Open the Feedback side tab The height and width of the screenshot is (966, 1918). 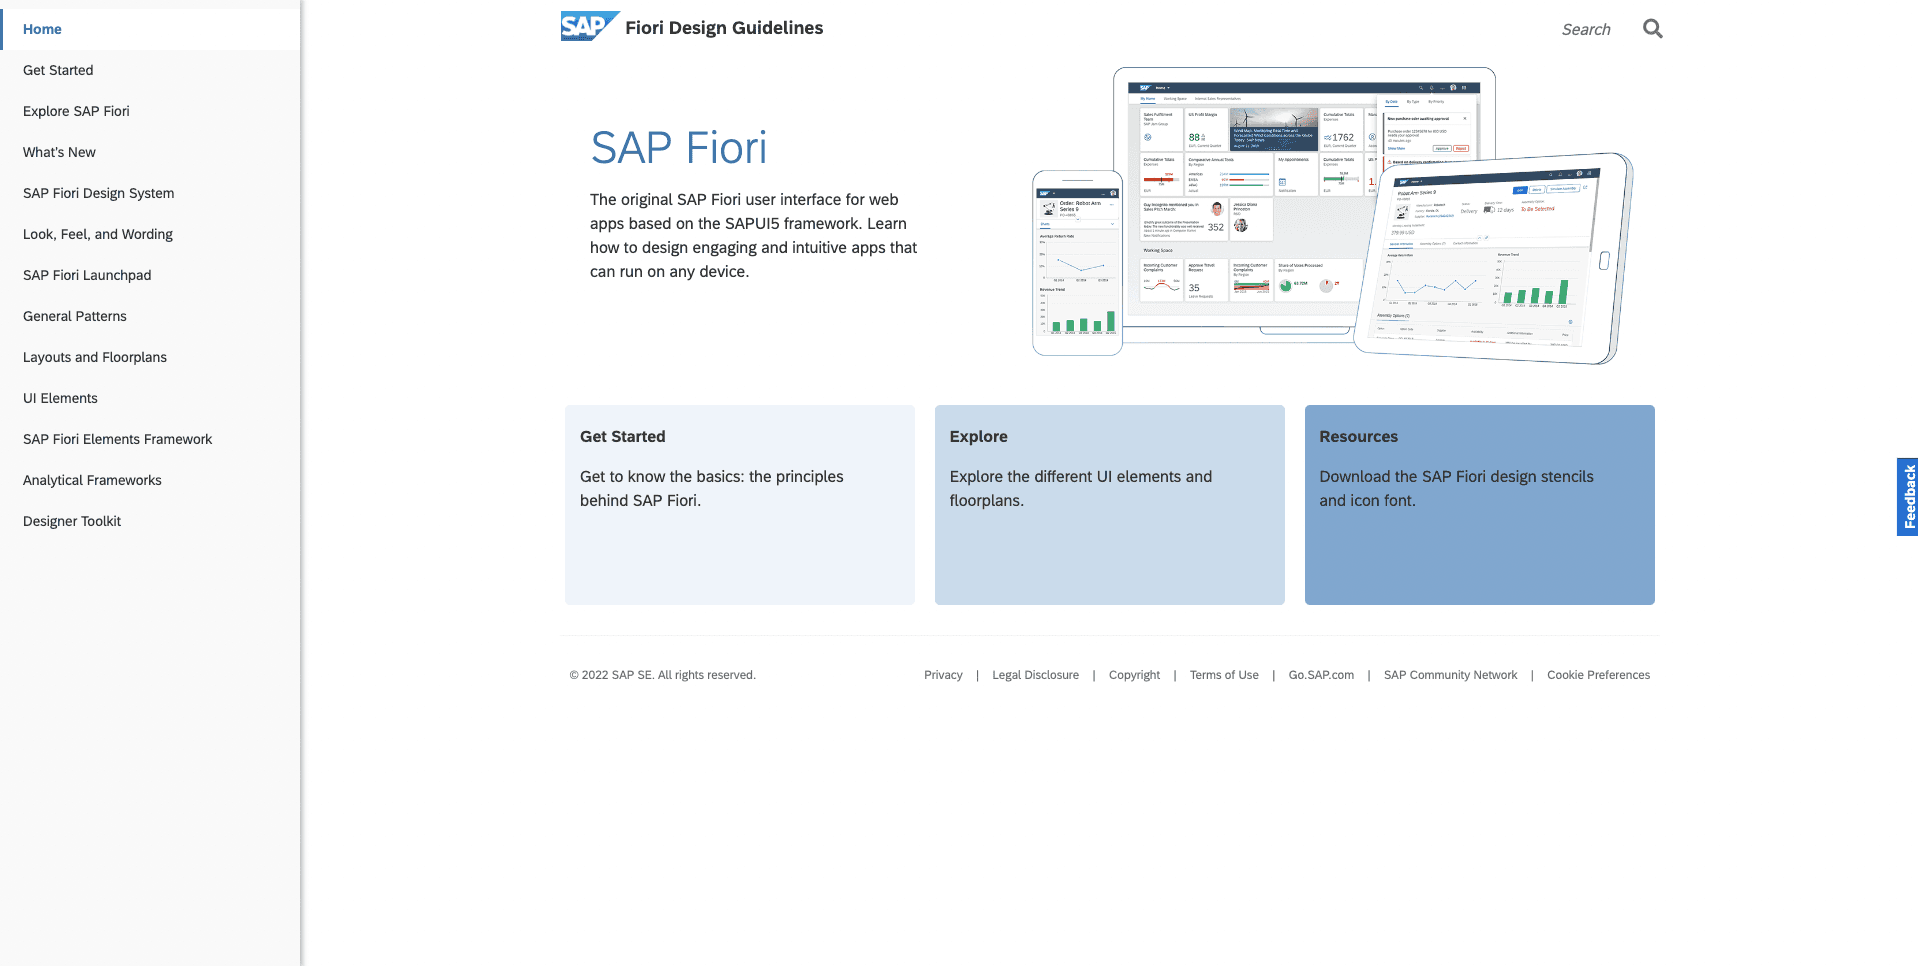click(x=1908, y=497)
